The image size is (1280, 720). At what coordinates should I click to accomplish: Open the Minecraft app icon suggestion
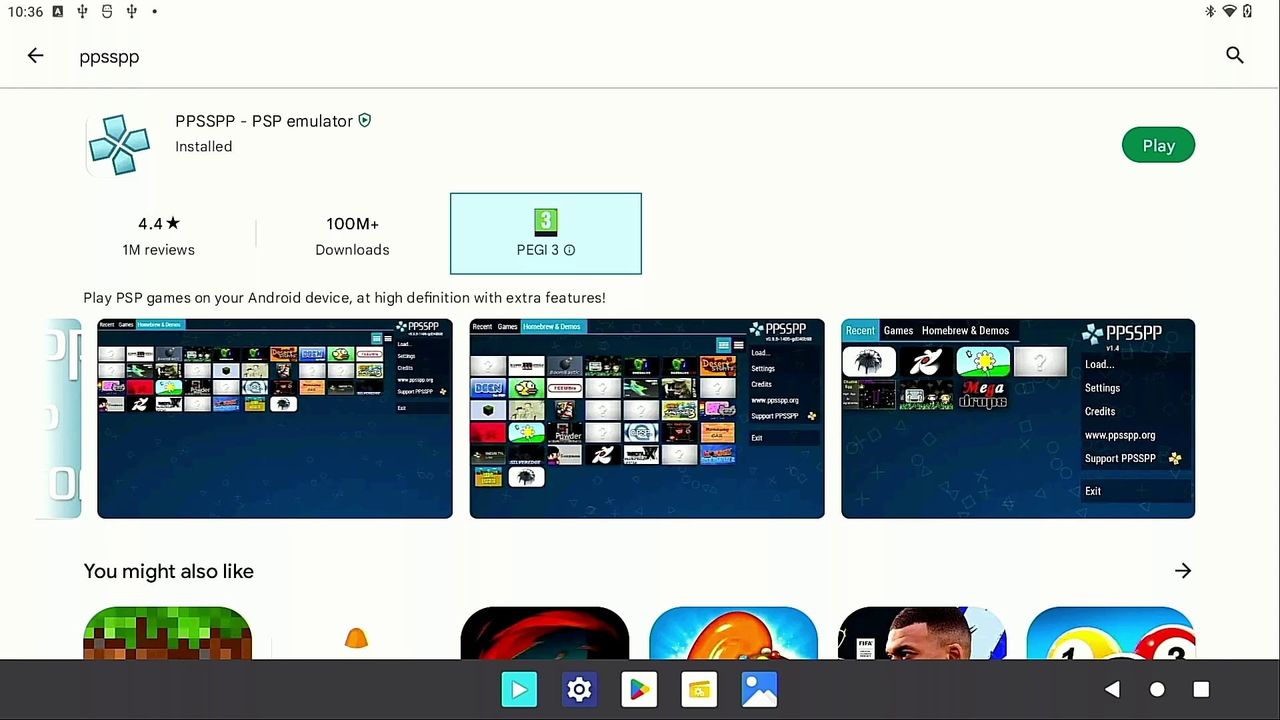(x=168, y=633)
